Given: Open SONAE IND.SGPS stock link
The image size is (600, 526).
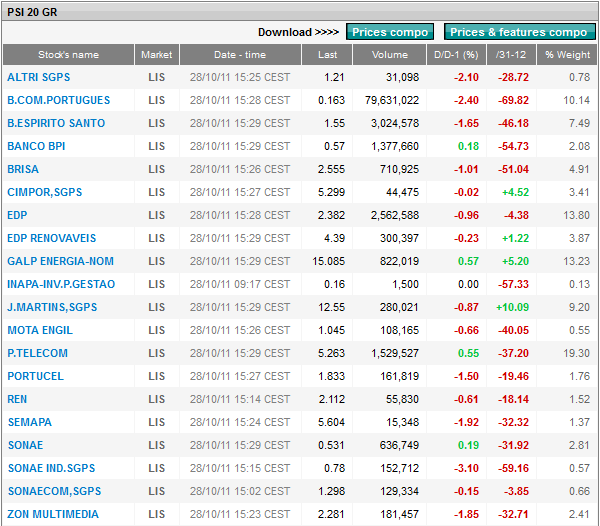Looking at the screenshot, I should point(51,468).
